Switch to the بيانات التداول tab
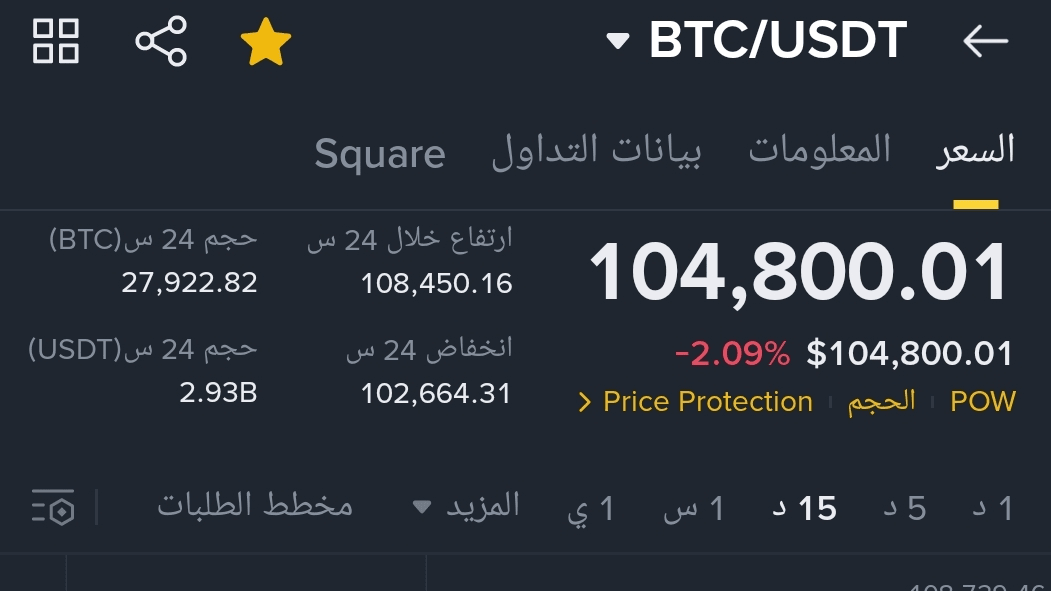1051x591 pixels. [597, 151]
